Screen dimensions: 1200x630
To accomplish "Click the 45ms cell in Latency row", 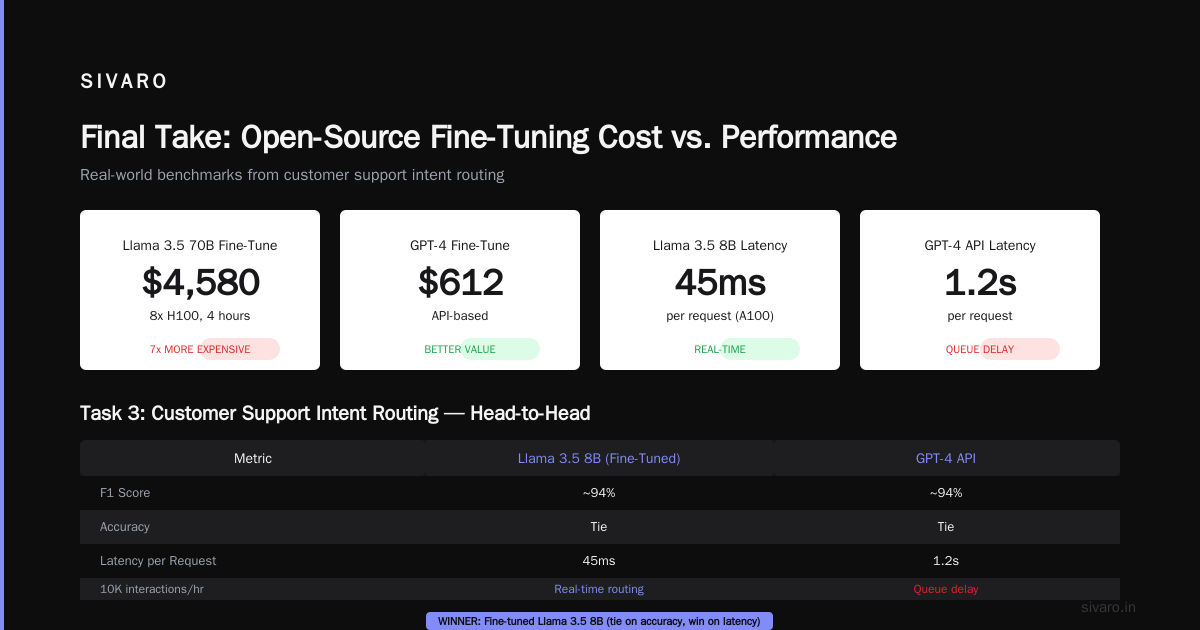I will pos(599,561).
